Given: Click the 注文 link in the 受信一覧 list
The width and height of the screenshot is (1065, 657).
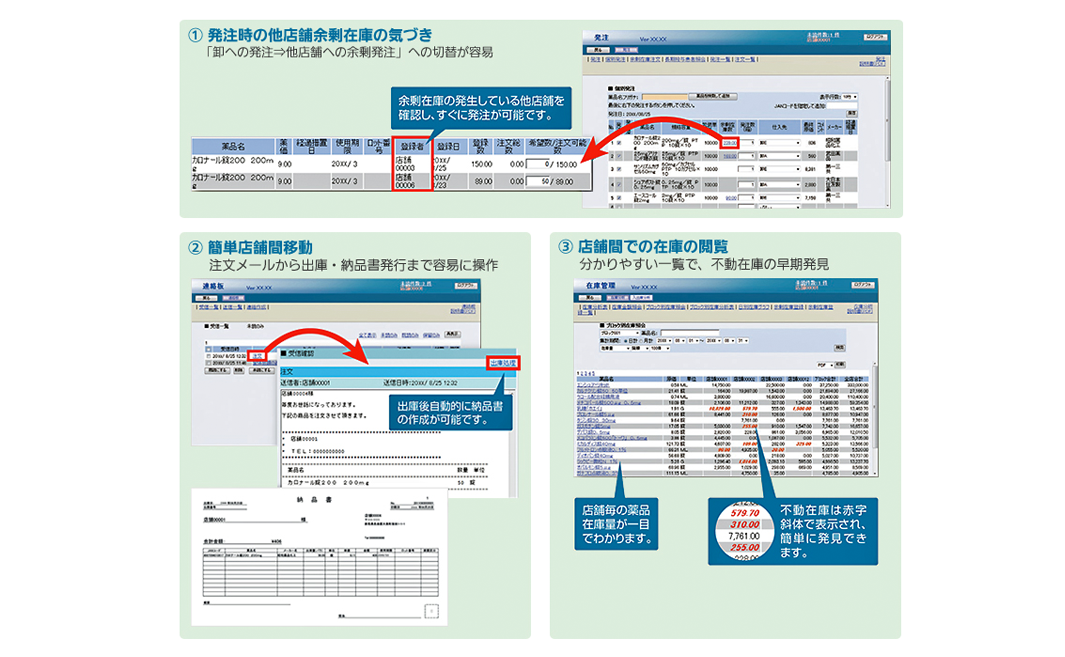Looking at the screenshot, I should click(x=258, y=355).
